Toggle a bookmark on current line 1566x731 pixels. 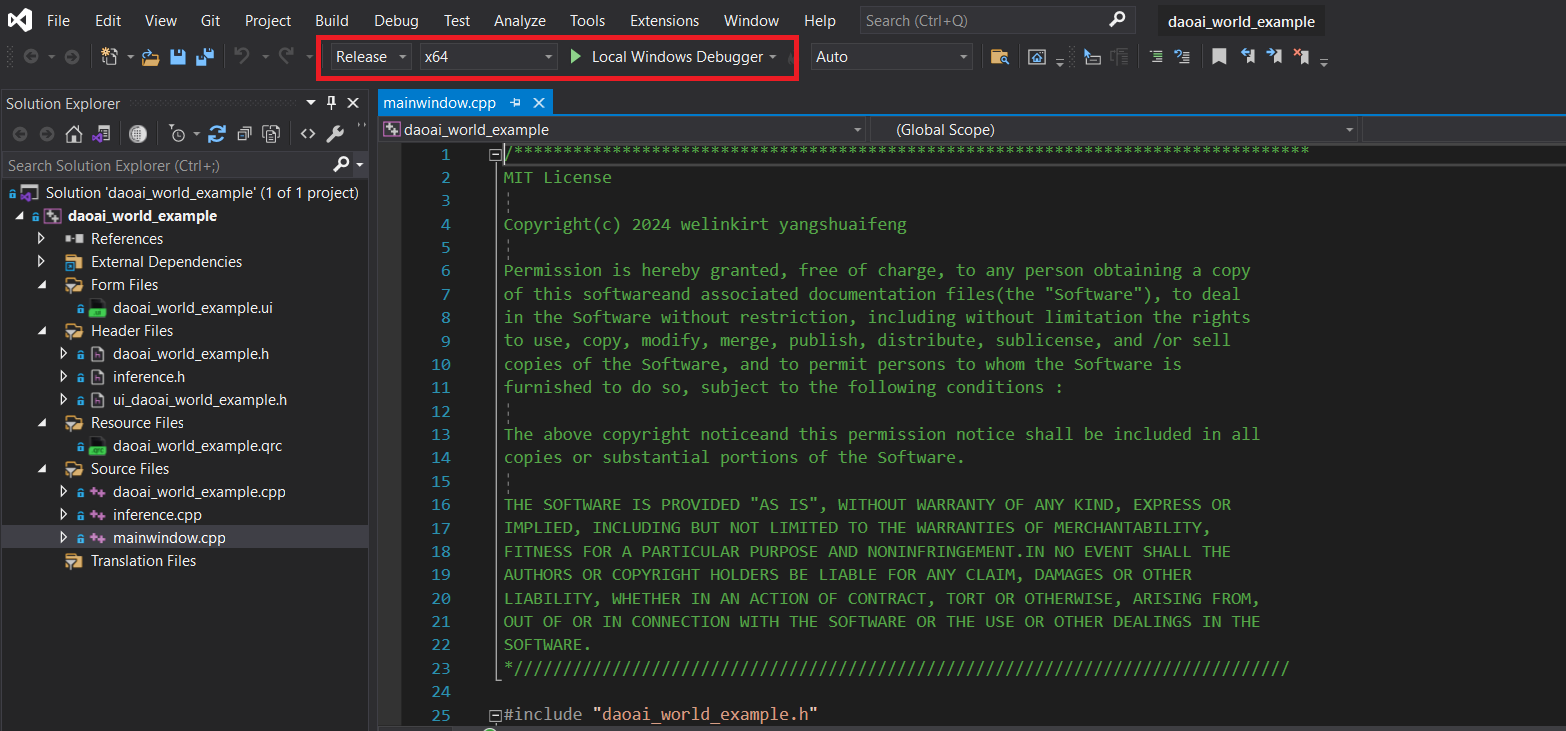coord(1219,57)
